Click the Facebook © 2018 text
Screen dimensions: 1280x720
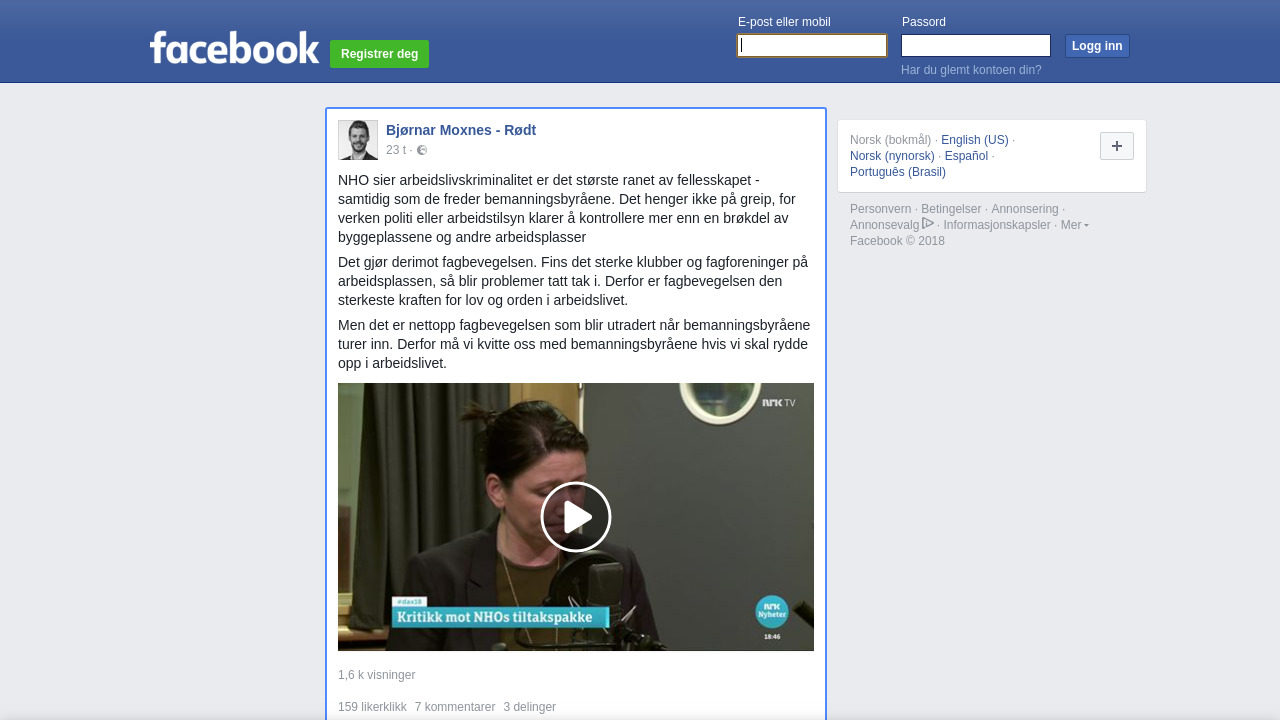point(897,241)
